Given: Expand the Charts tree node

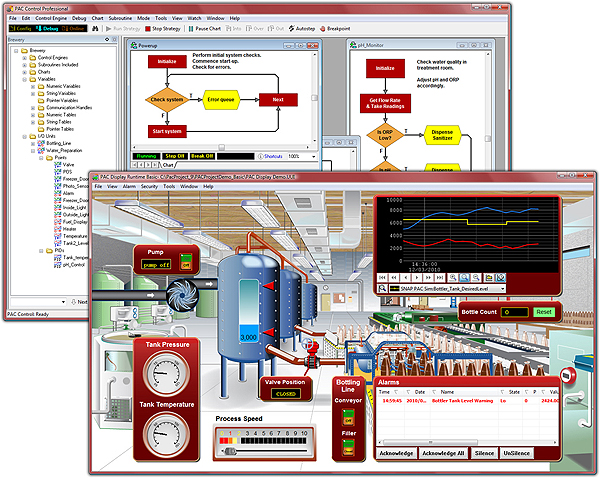Looking at the screenshot, I should [x=24, y=72].
